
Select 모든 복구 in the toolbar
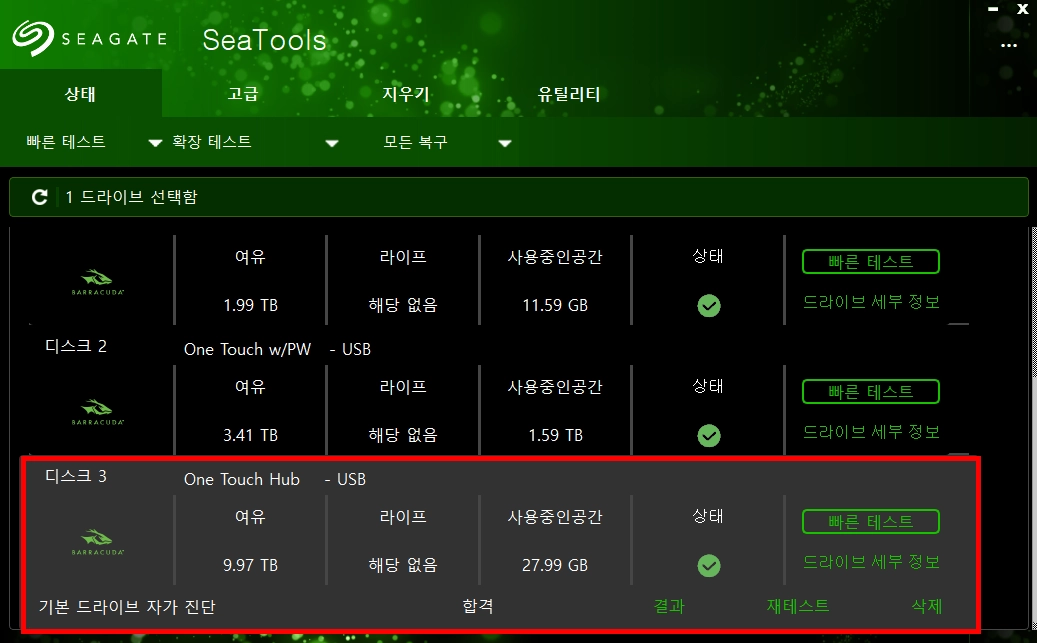415,142
